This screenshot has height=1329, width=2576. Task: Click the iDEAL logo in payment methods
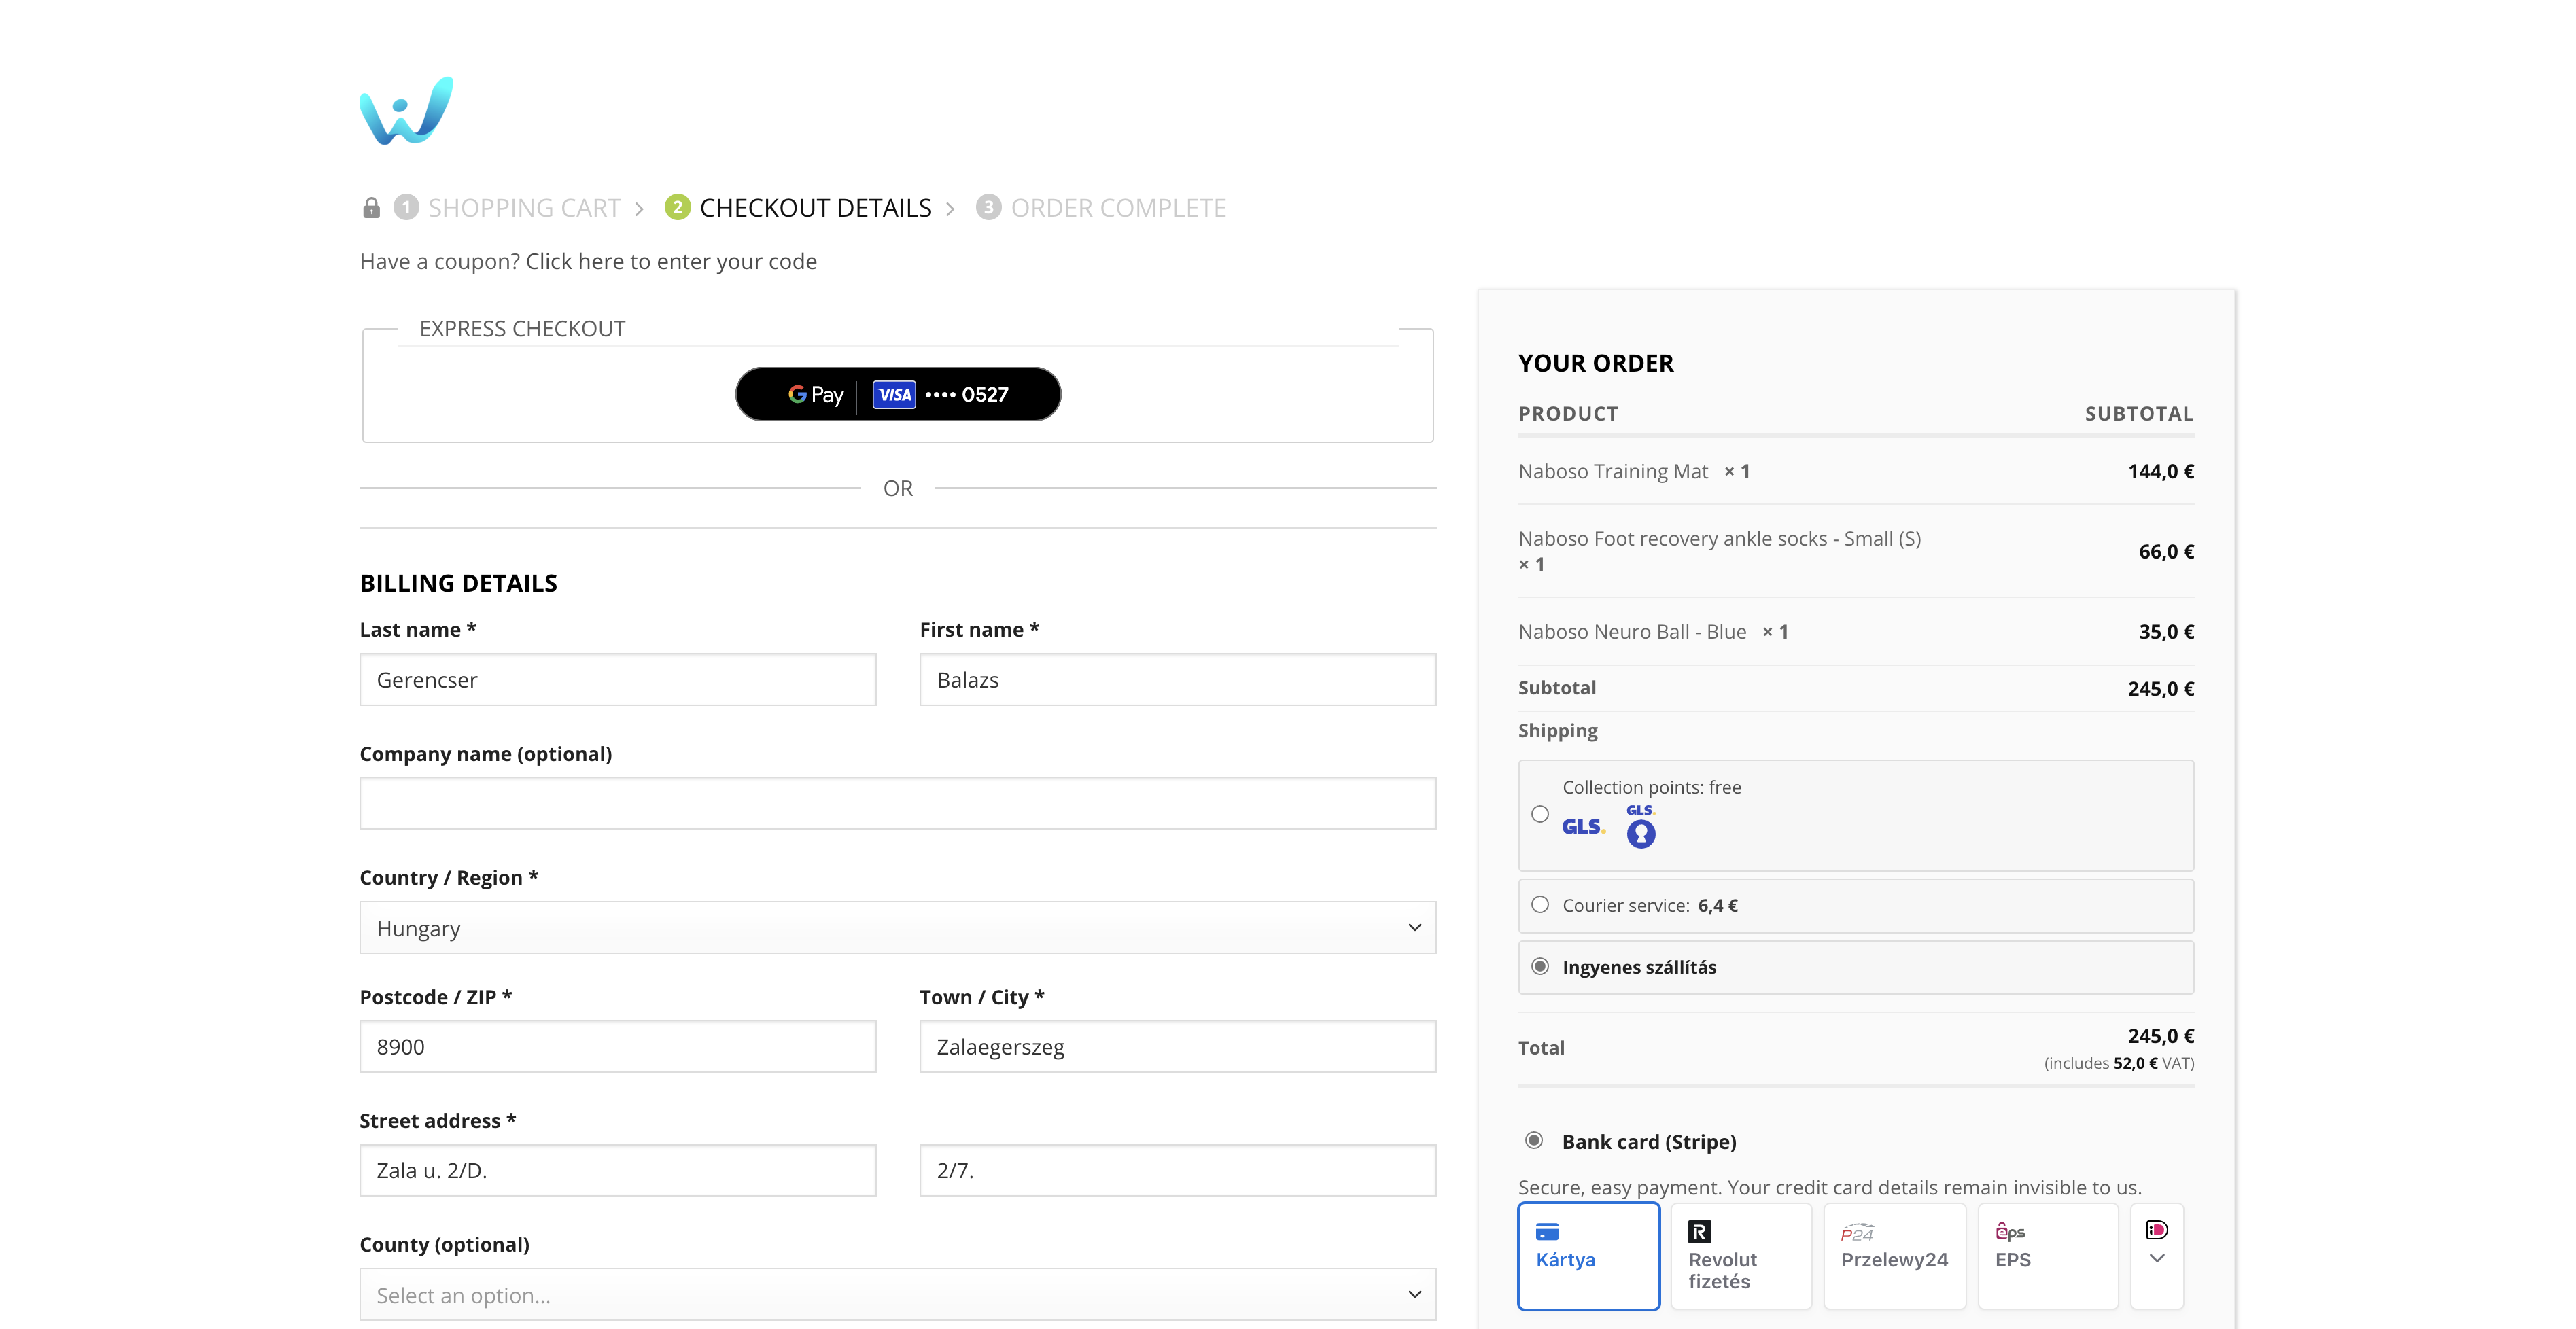pos(2157,1229)
